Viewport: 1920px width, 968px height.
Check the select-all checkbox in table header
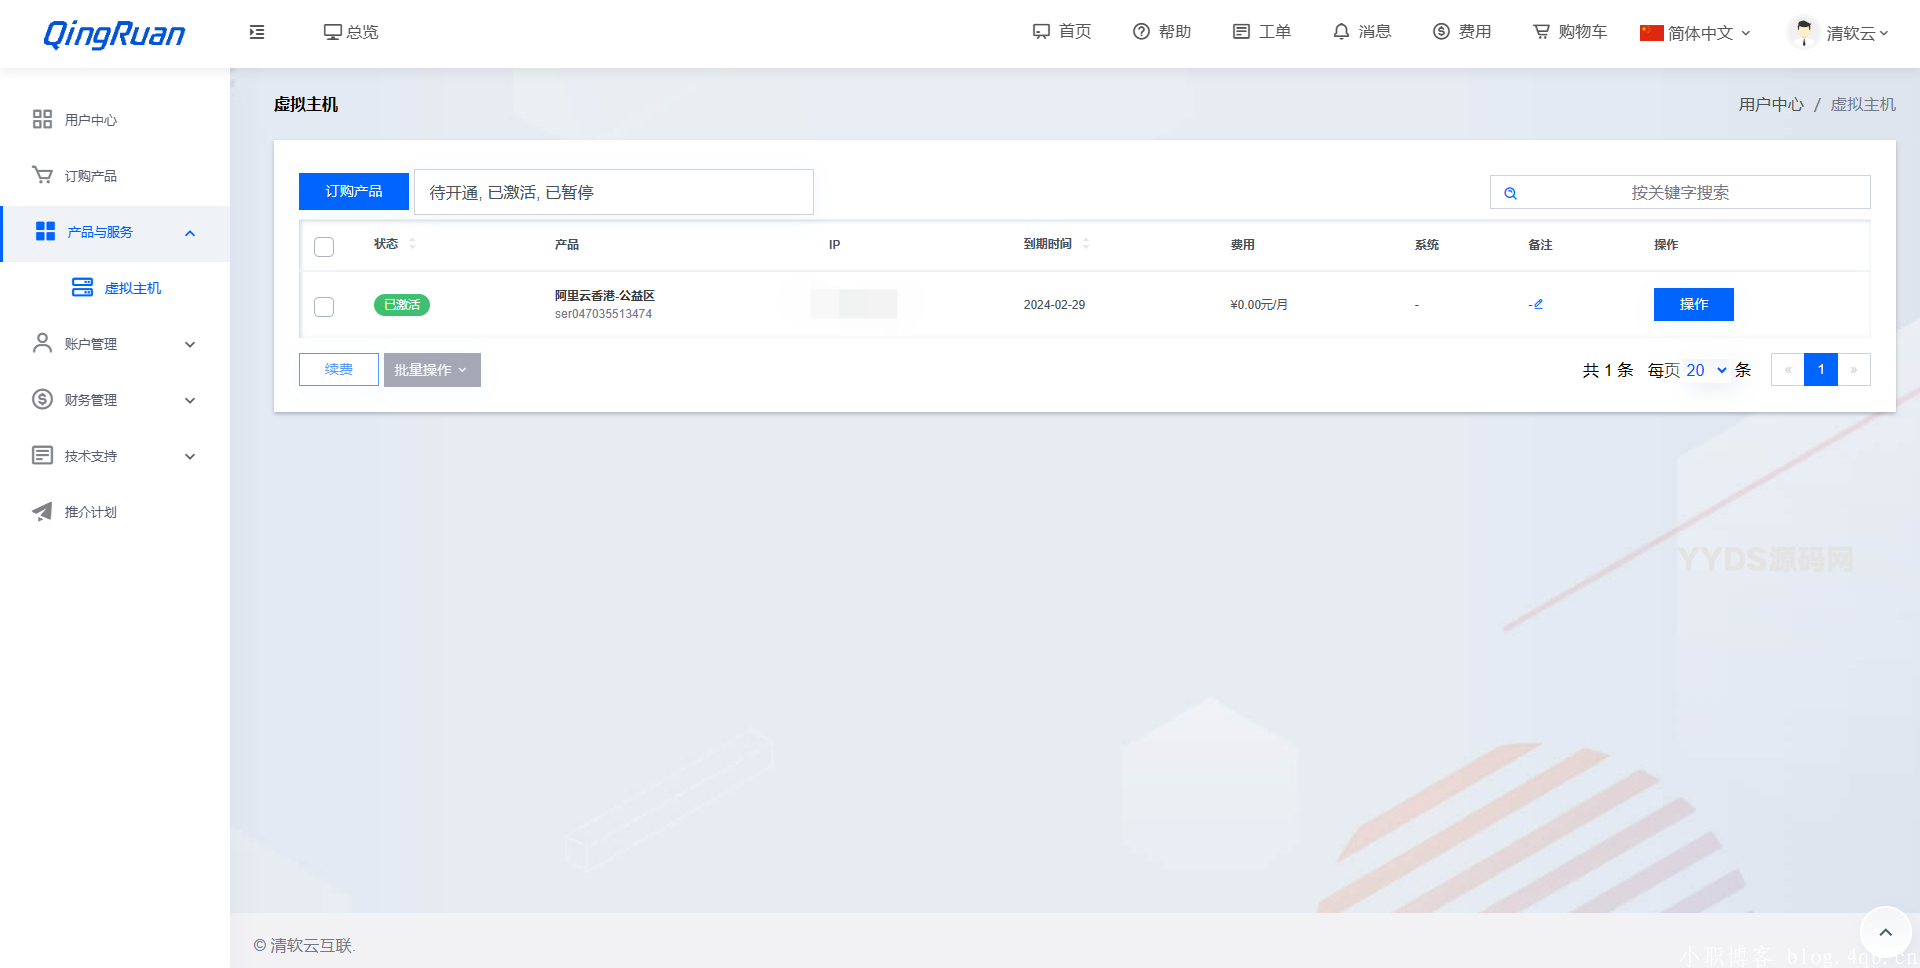pos(324,246)
